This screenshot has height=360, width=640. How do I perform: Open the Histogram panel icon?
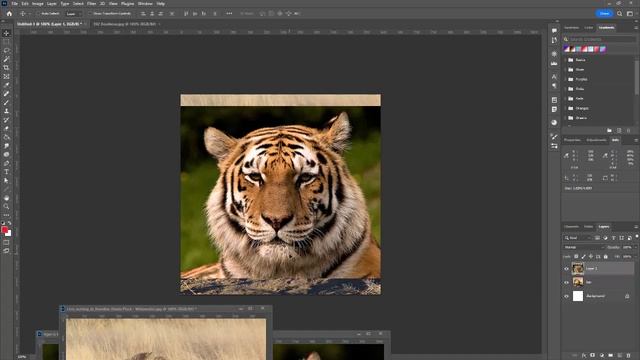click(554, 64)
